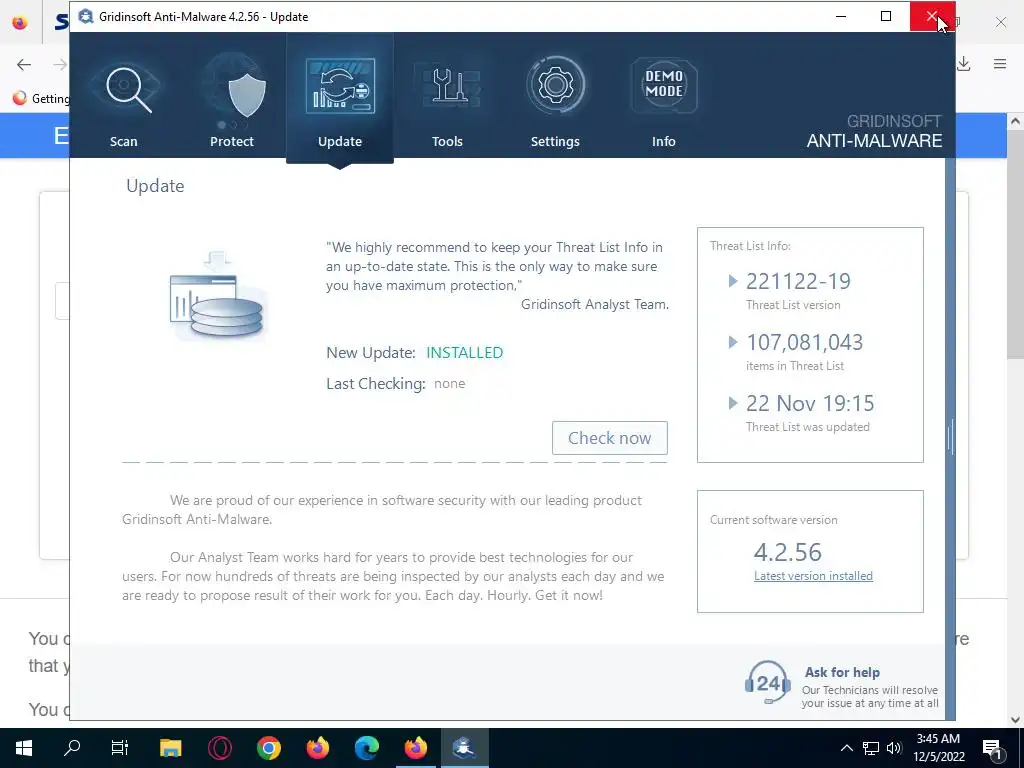Open the Firefox hamburger menu
The height and width of the screenshot is (768, 1024).
pos(1000,64)
